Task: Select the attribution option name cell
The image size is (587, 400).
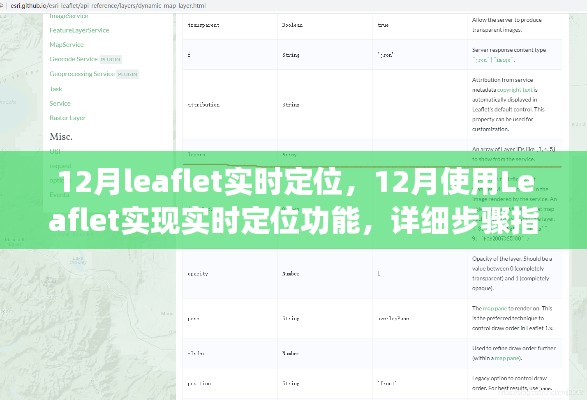Action: [203, 105]
